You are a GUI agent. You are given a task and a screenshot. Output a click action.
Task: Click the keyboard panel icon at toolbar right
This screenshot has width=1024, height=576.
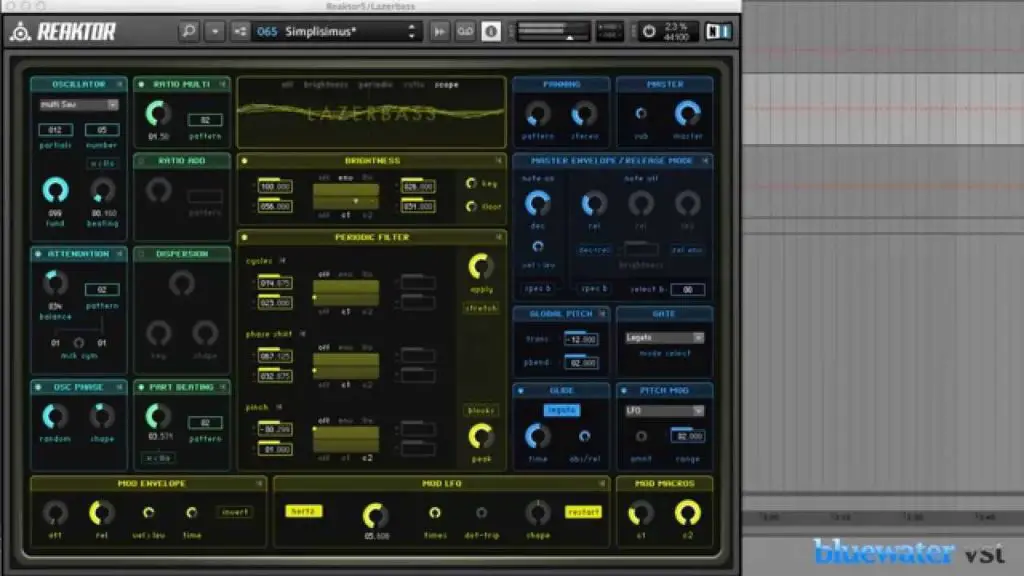click(718, 31)
